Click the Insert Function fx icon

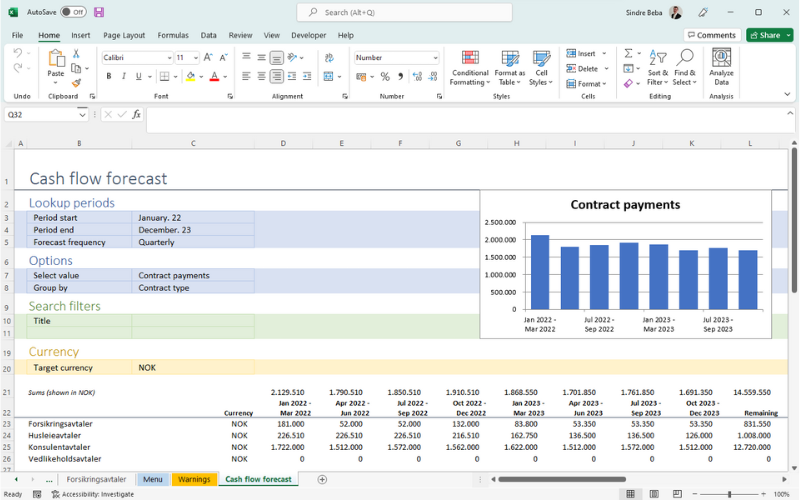(x=136, y=115)
